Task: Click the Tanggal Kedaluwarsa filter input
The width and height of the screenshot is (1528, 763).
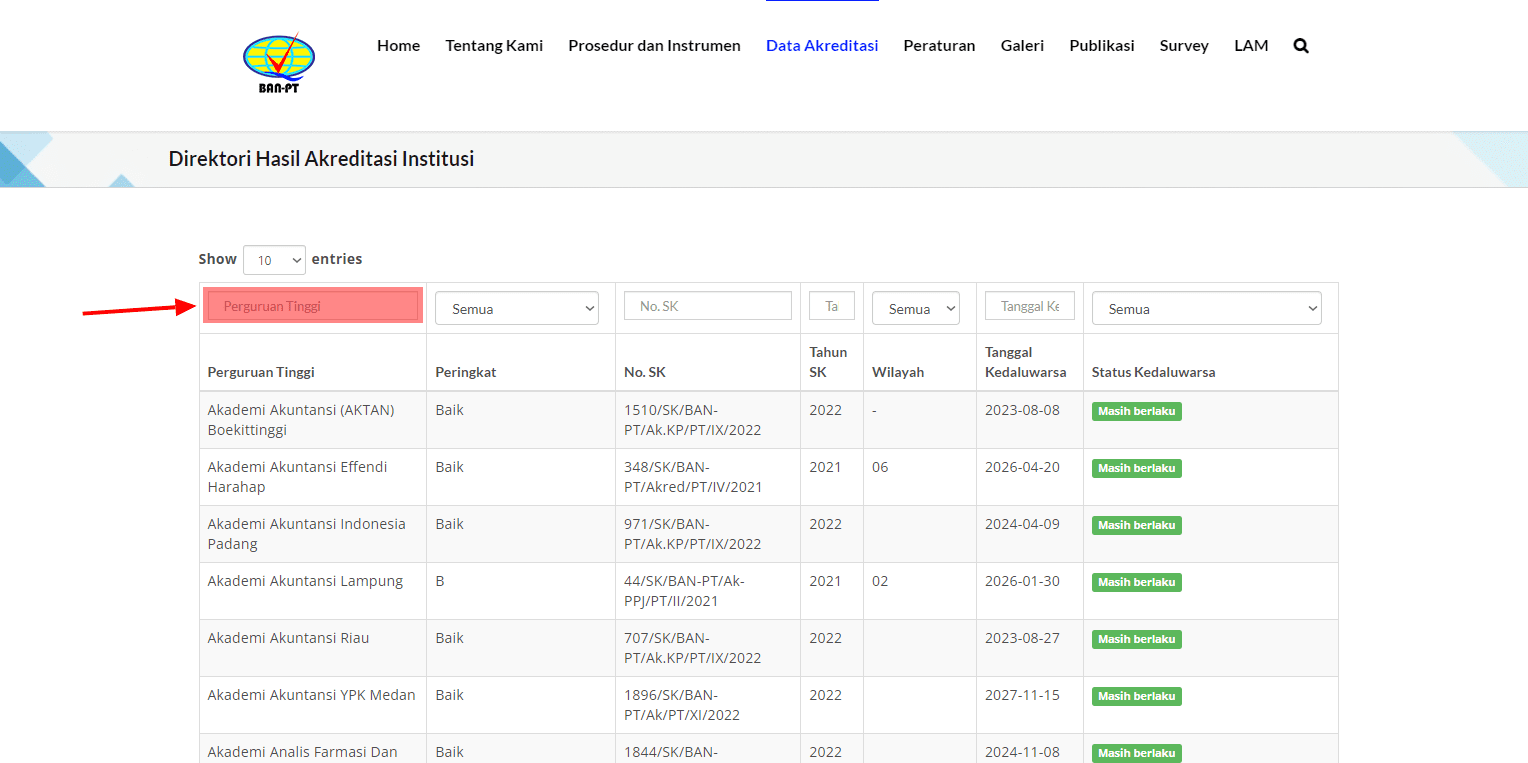Action: point(1029,306)
